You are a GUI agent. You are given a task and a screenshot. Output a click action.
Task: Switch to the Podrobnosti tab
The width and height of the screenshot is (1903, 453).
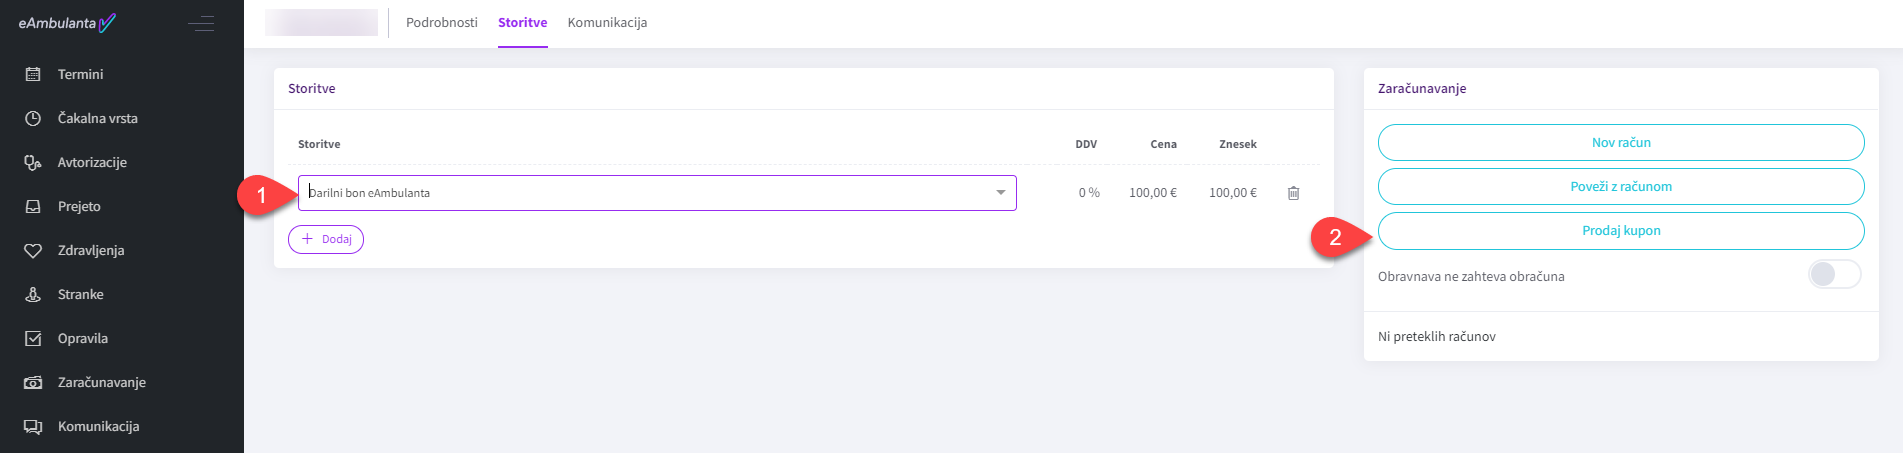coord(441,22)
